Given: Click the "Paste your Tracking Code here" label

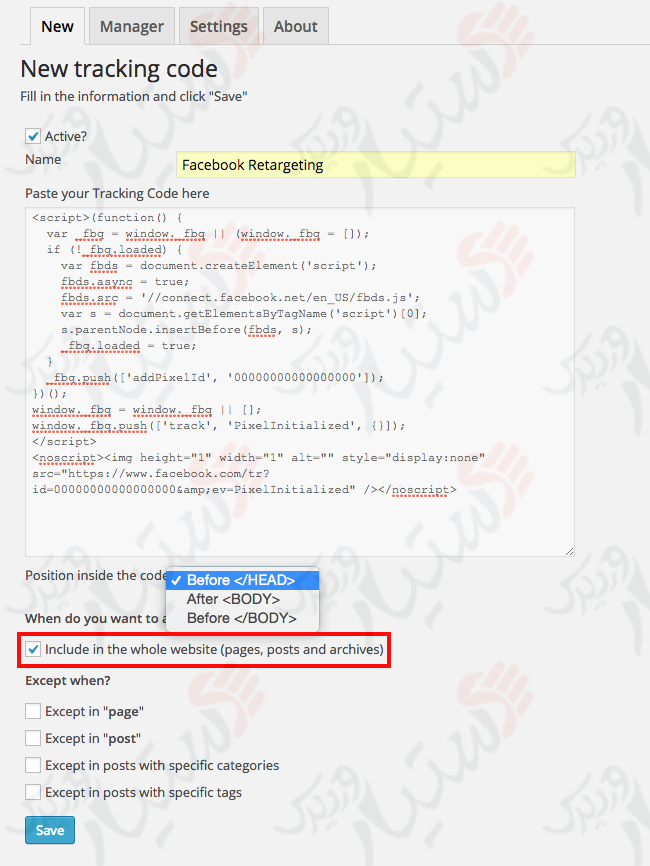Looking at the screenshot, I should point(117,193).
